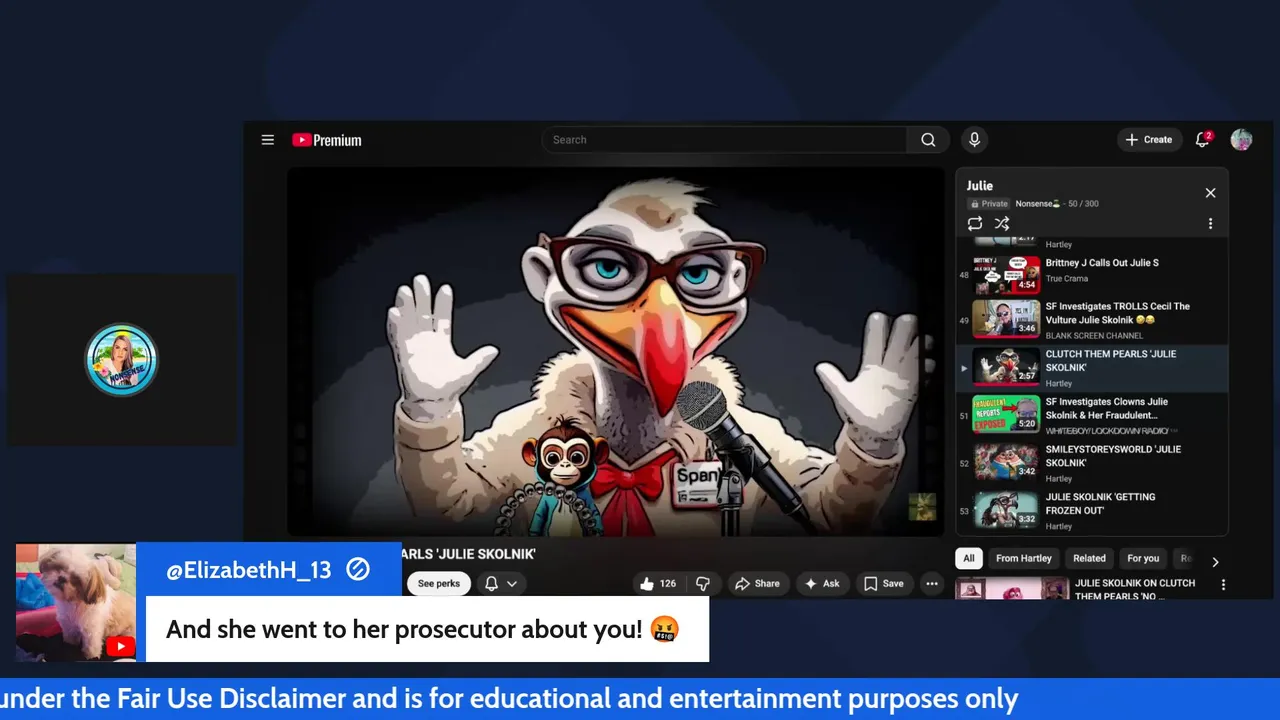Click the Julie playlist title
1280x720 pixels.
(x=980, y=186)
